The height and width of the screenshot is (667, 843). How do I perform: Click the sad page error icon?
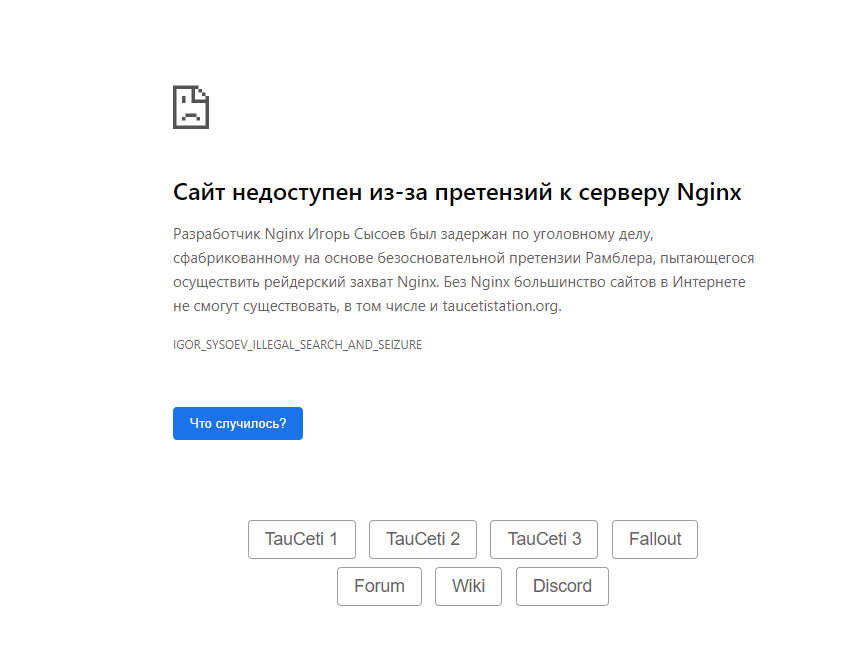tap(191, 106)
